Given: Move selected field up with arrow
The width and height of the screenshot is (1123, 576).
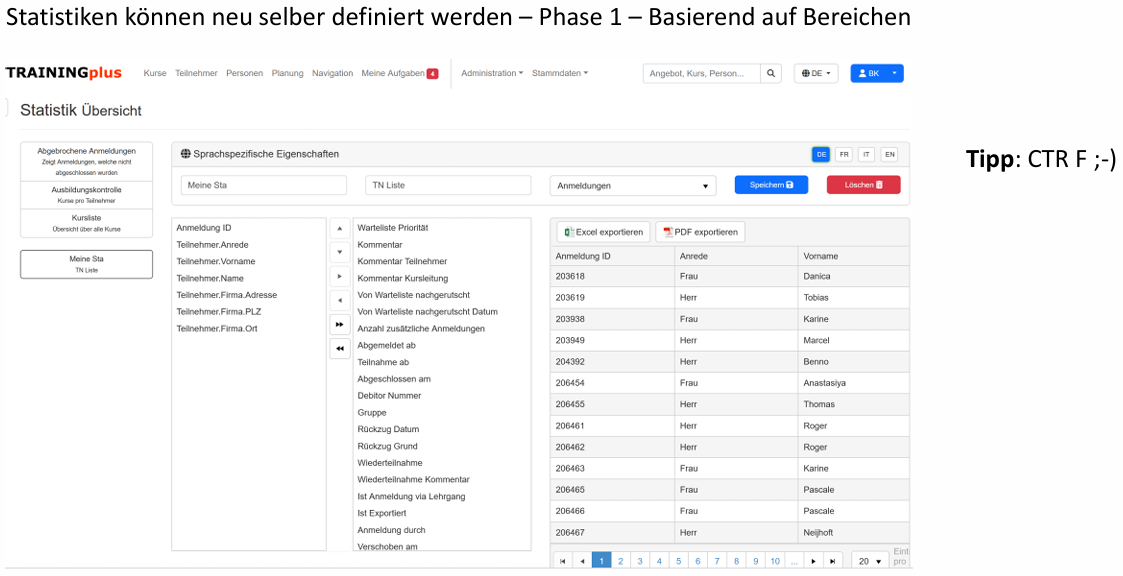Looking at the screenshot, I should pos(340,228).
